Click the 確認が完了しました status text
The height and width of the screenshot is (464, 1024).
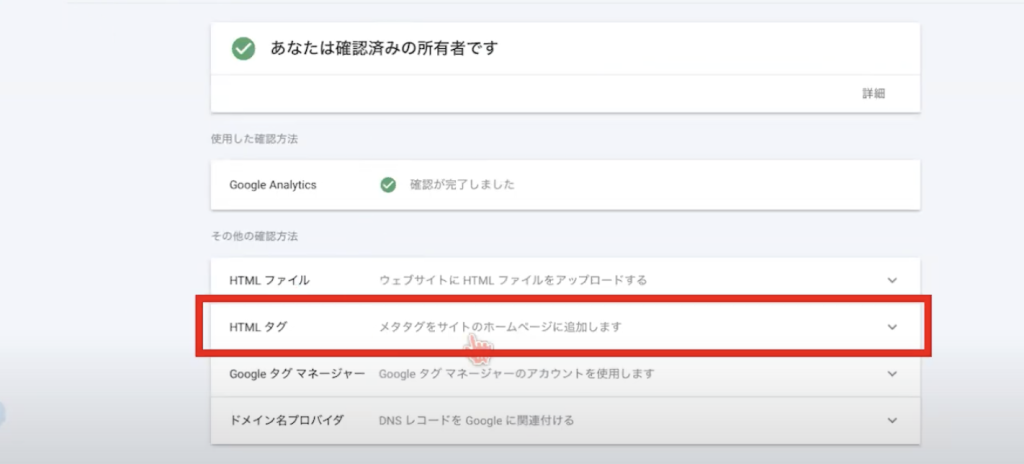462,185
